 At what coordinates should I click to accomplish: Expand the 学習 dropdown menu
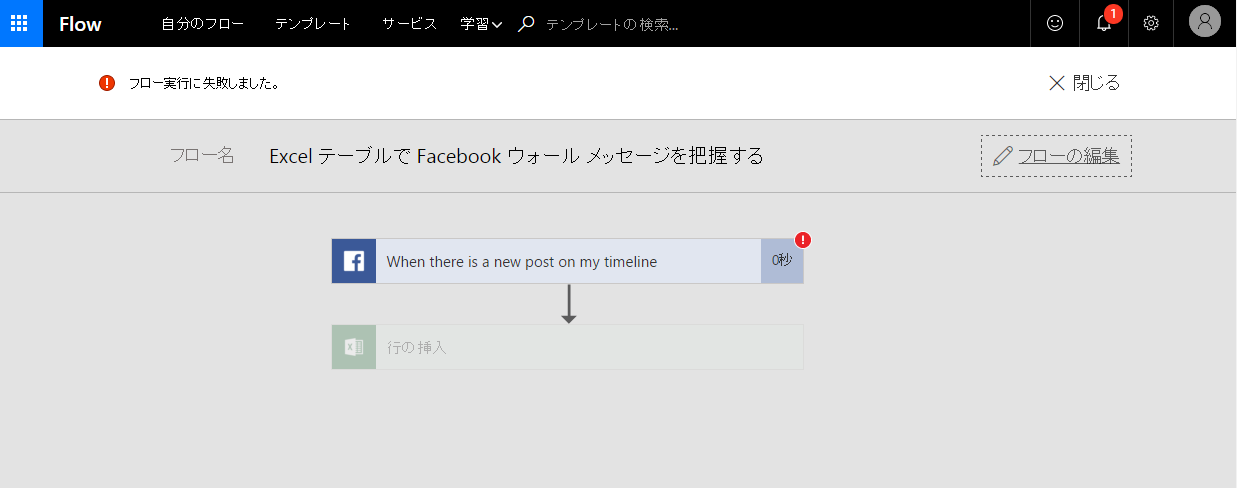[481, 24]
